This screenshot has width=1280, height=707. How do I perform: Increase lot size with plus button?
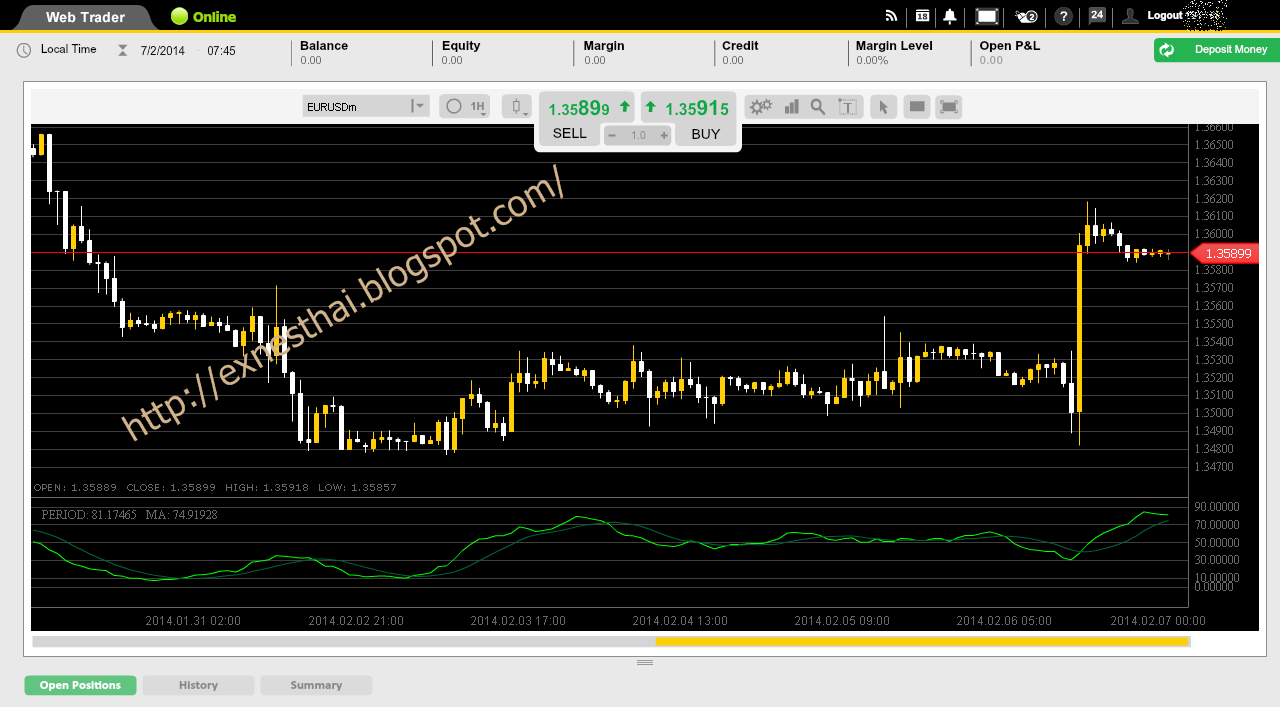click(663, 135)
